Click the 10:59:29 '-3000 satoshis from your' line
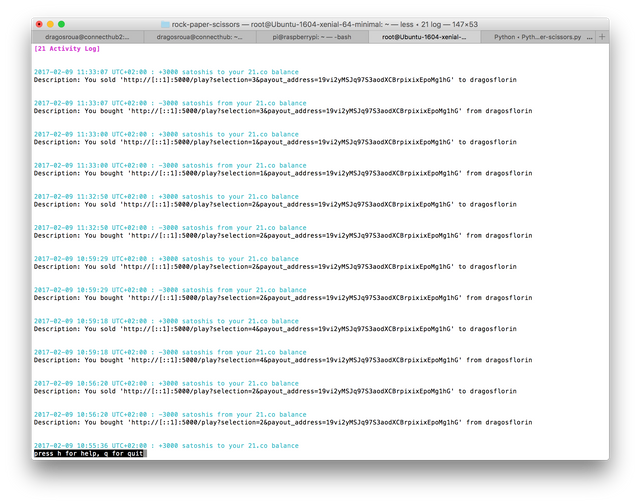Image resolution: width=640 pixels, height=504 pixels. pos(170,290)
